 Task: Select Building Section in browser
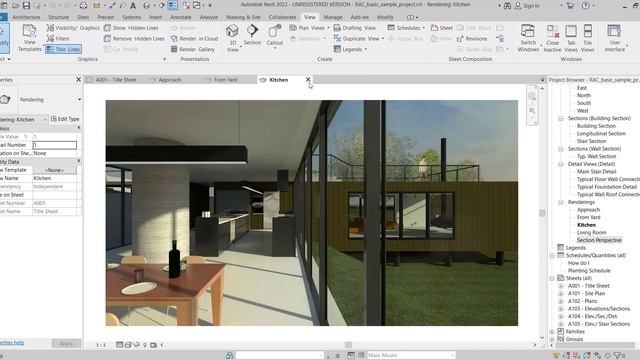596,126
